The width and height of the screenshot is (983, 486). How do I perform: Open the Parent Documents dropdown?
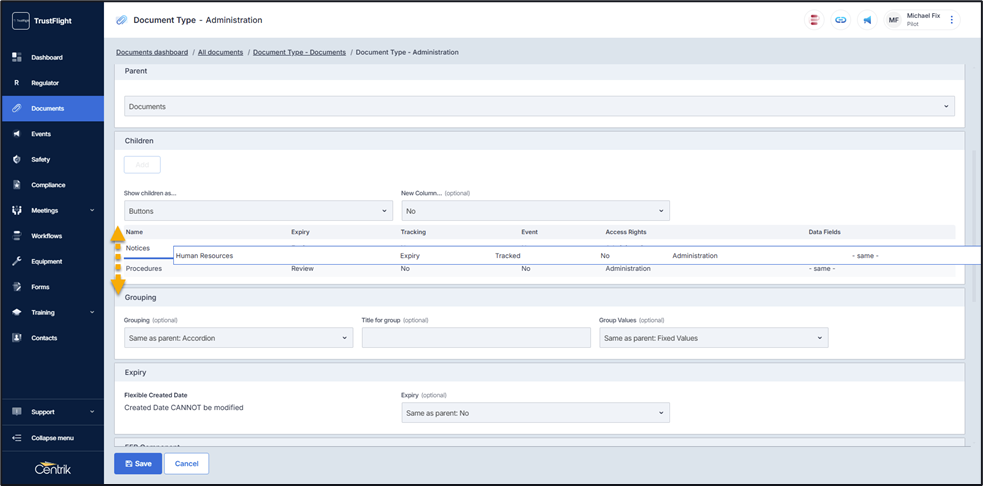(x=539, y=106)
